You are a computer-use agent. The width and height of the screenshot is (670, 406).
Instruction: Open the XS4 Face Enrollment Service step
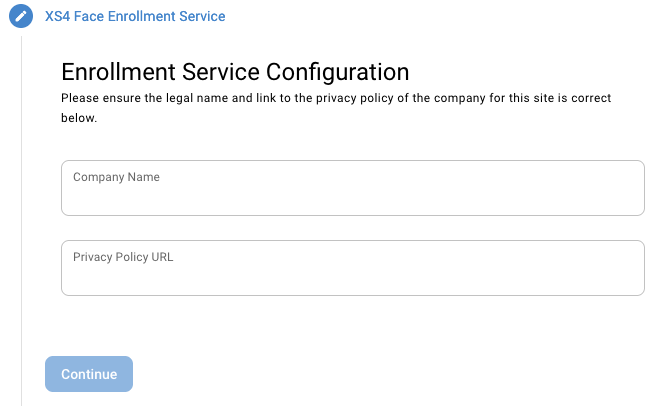pos(135,16)
